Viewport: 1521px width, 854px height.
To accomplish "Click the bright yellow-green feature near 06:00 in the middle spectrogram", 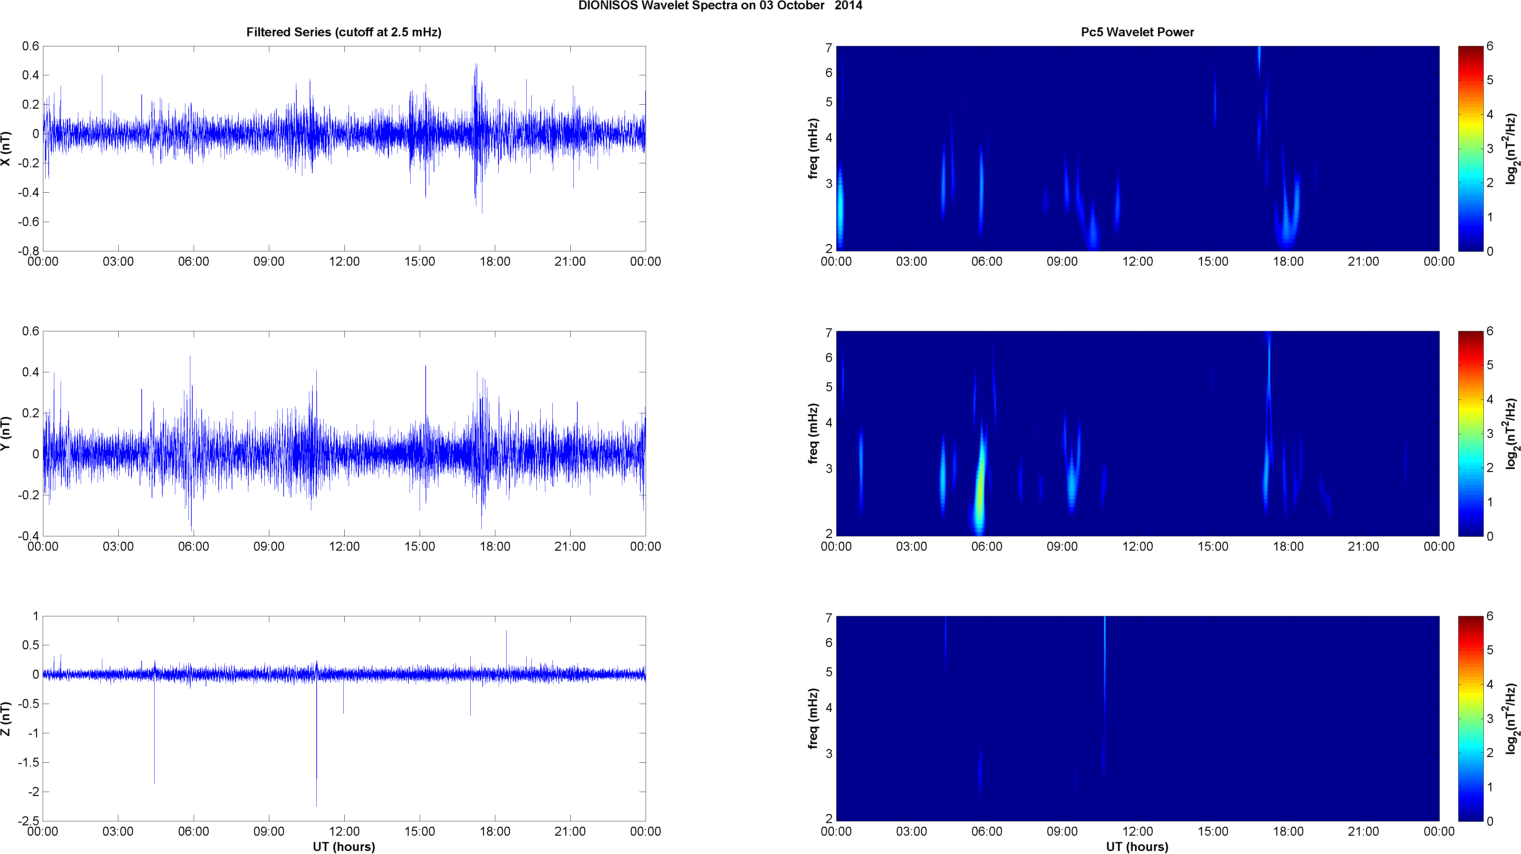I will tap(981, 485).
